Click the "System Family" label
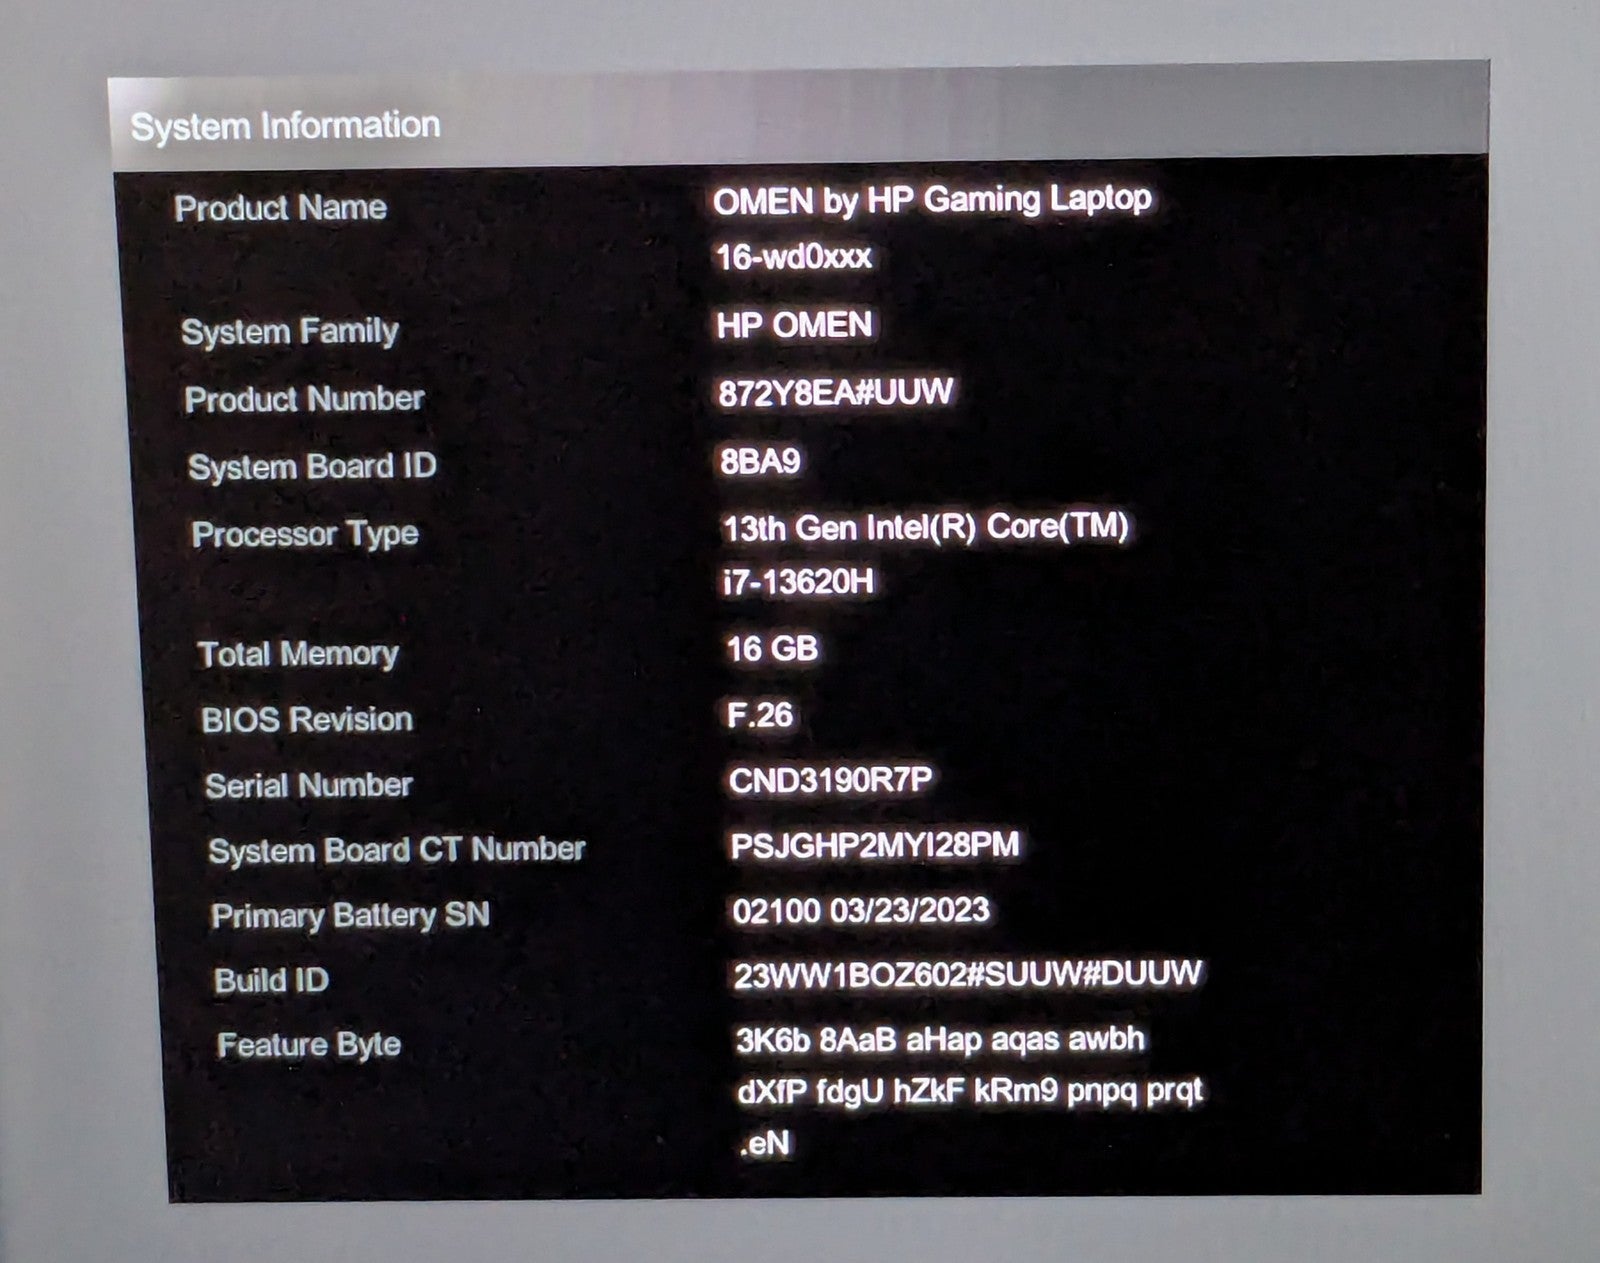The width and height of the screenshot is (1600, 1263). coord(289,332)
